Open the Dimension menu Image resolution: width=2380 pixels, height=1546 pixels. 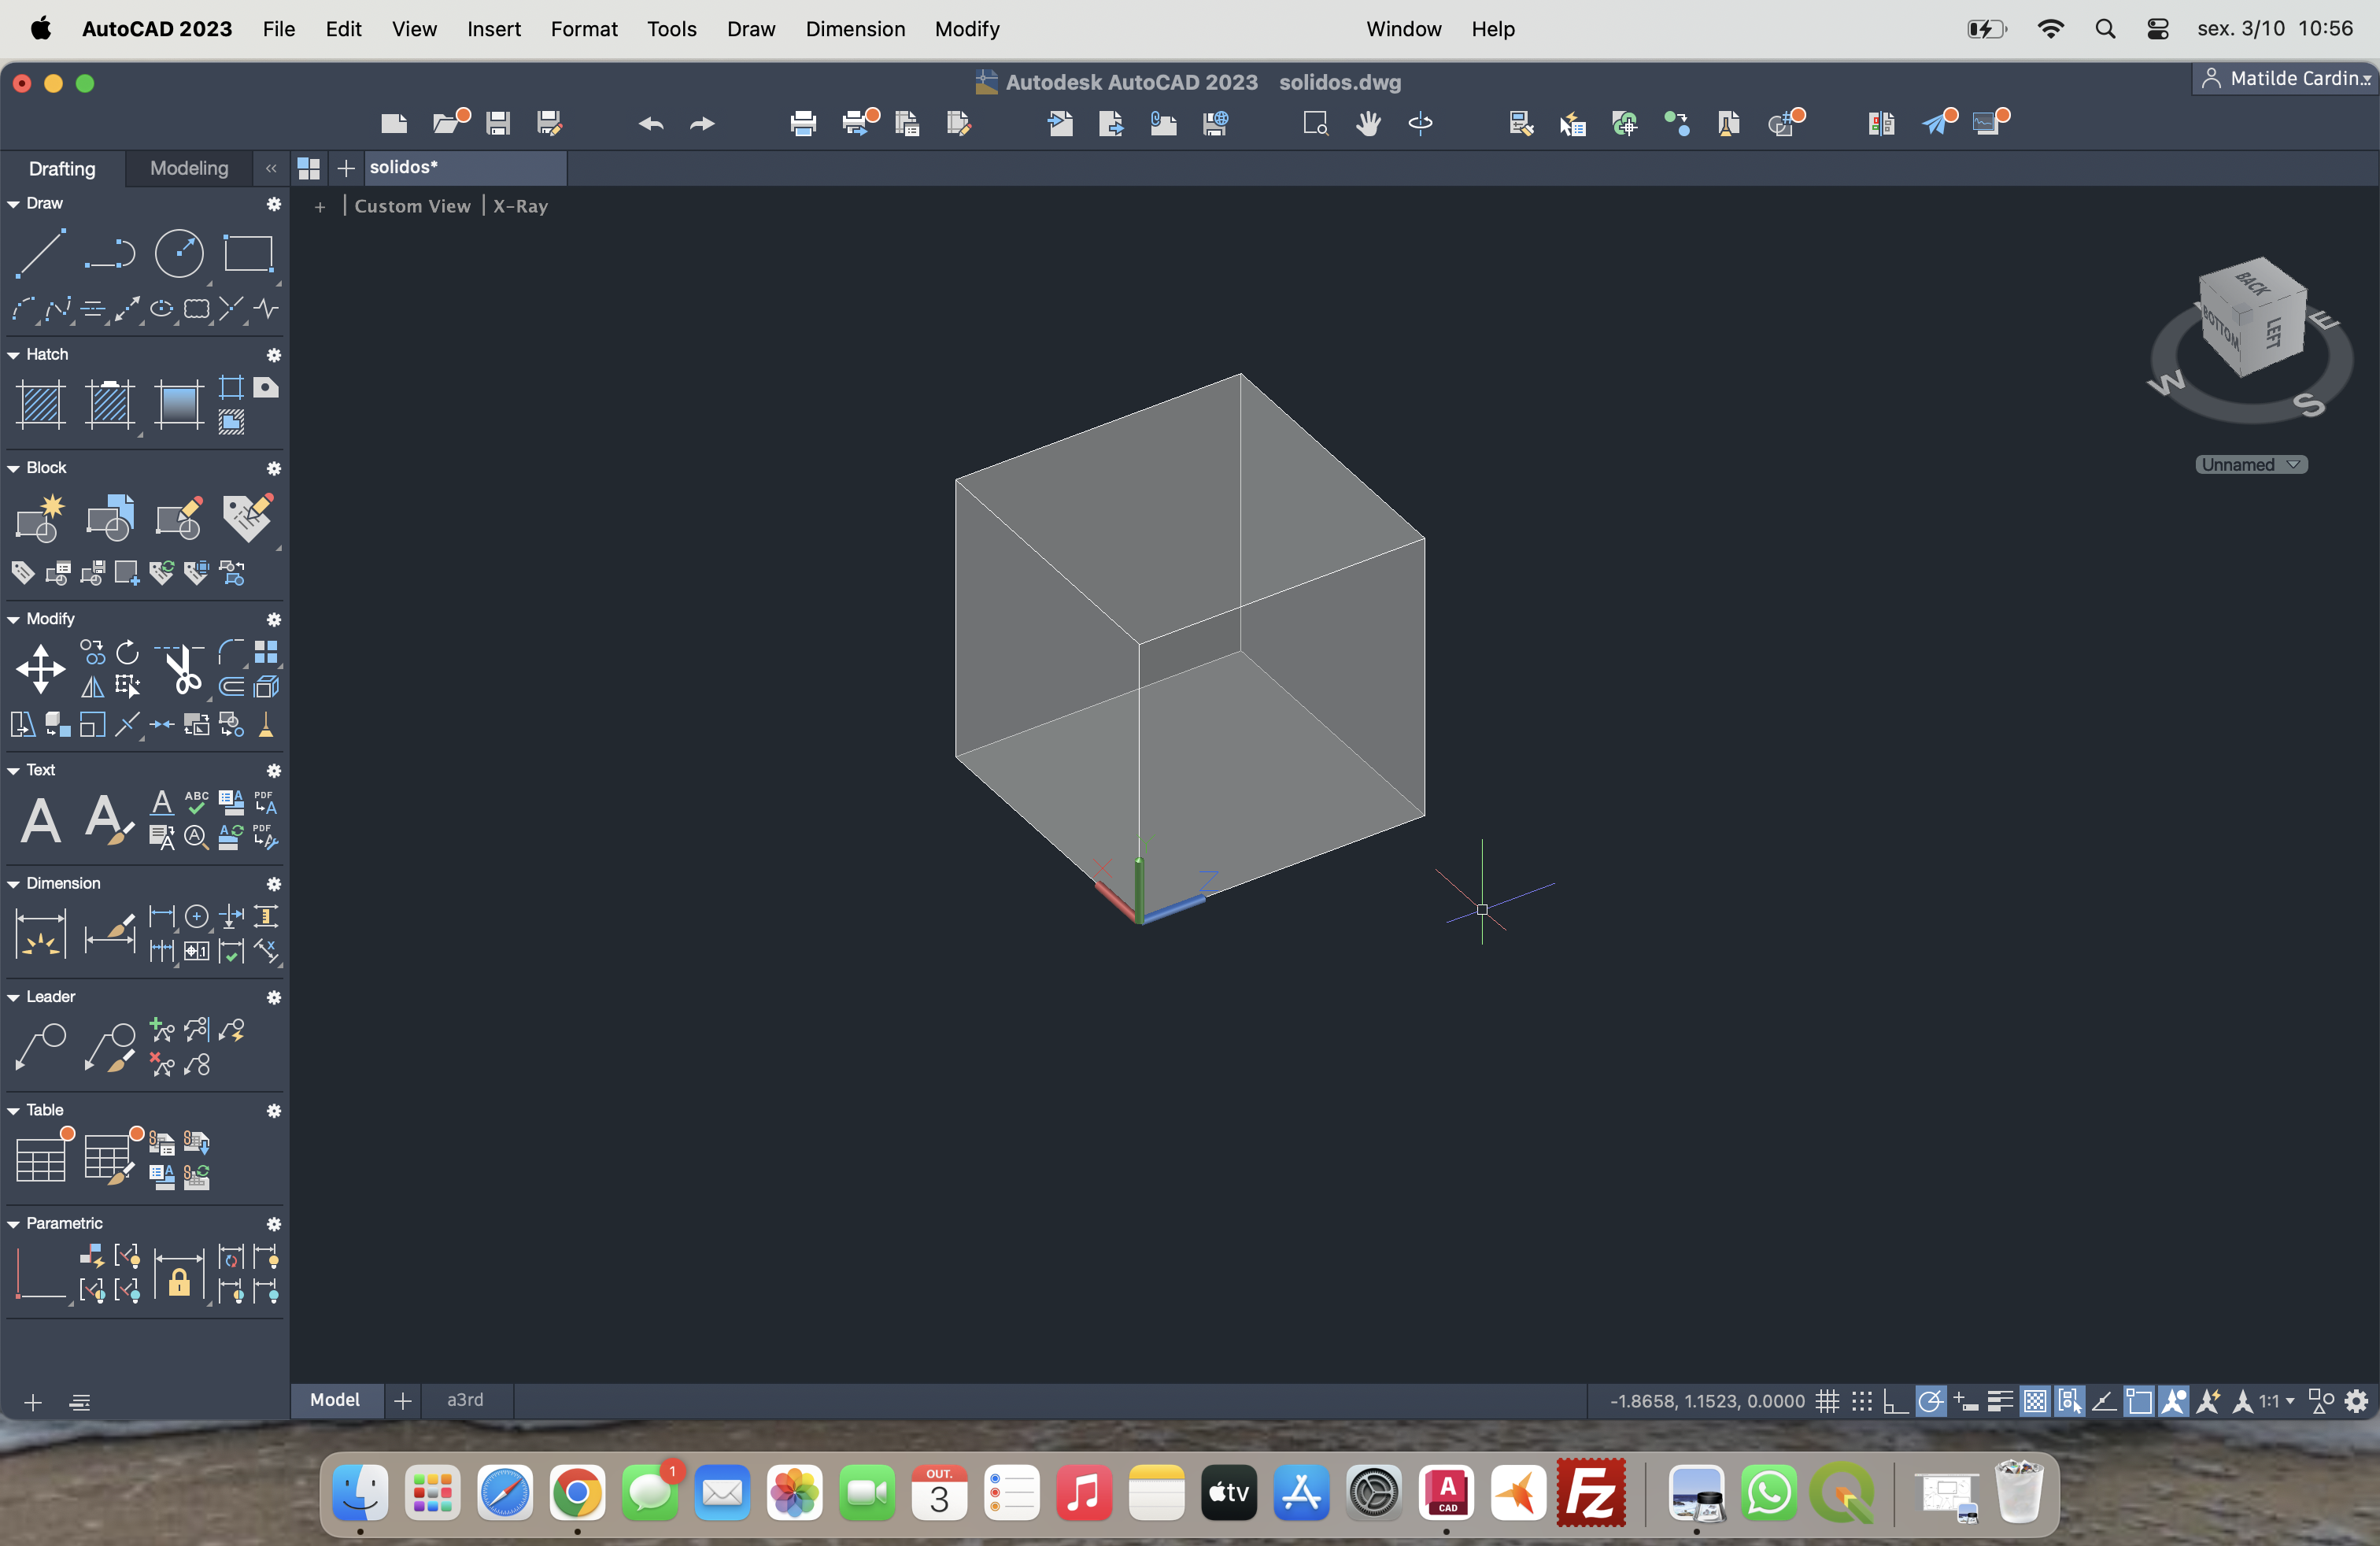(x=855, y=29)
